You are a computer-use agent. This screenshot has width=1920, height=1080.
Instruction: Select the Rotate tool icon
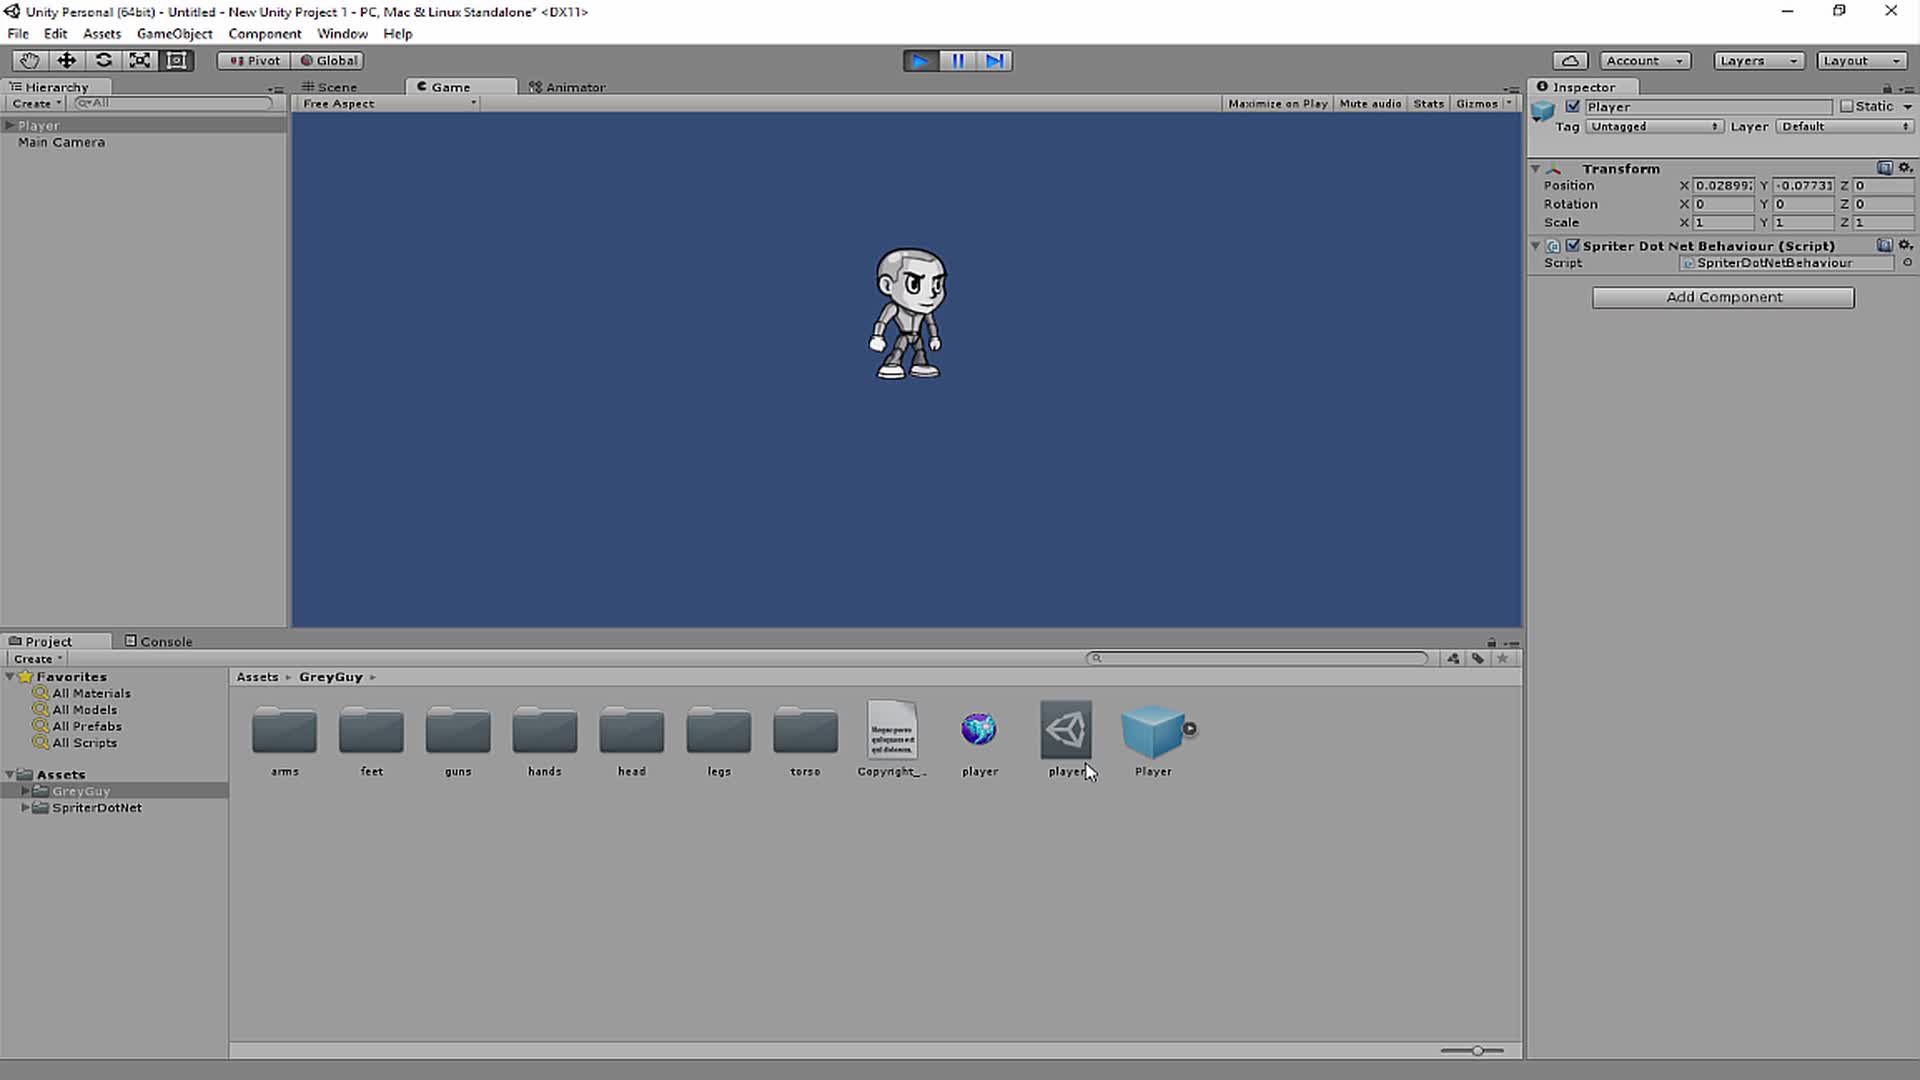103,60
